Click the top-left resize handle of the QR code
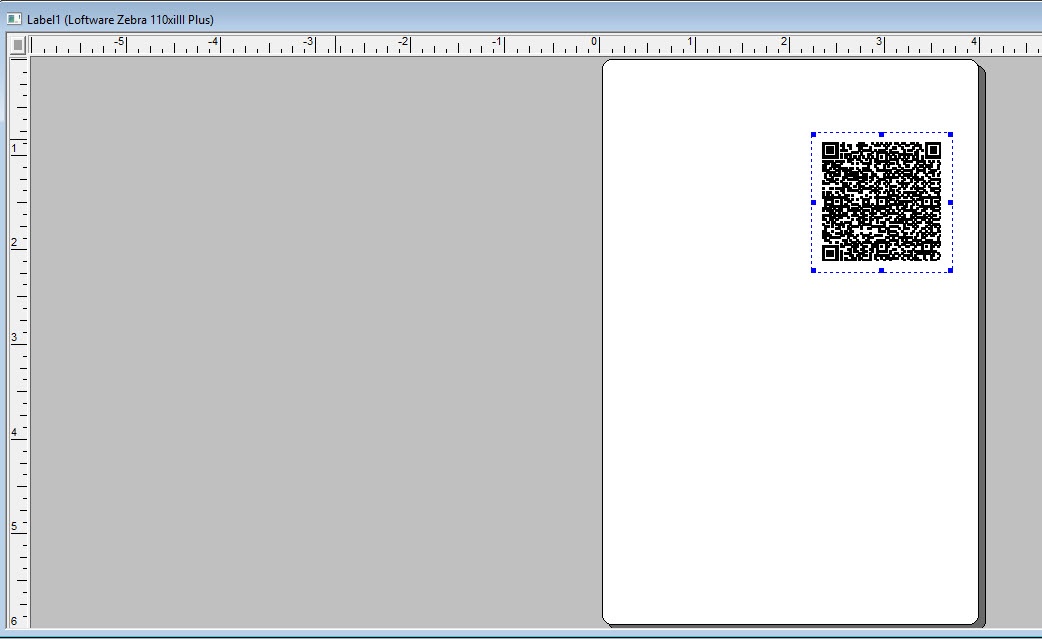 point(813,135)
